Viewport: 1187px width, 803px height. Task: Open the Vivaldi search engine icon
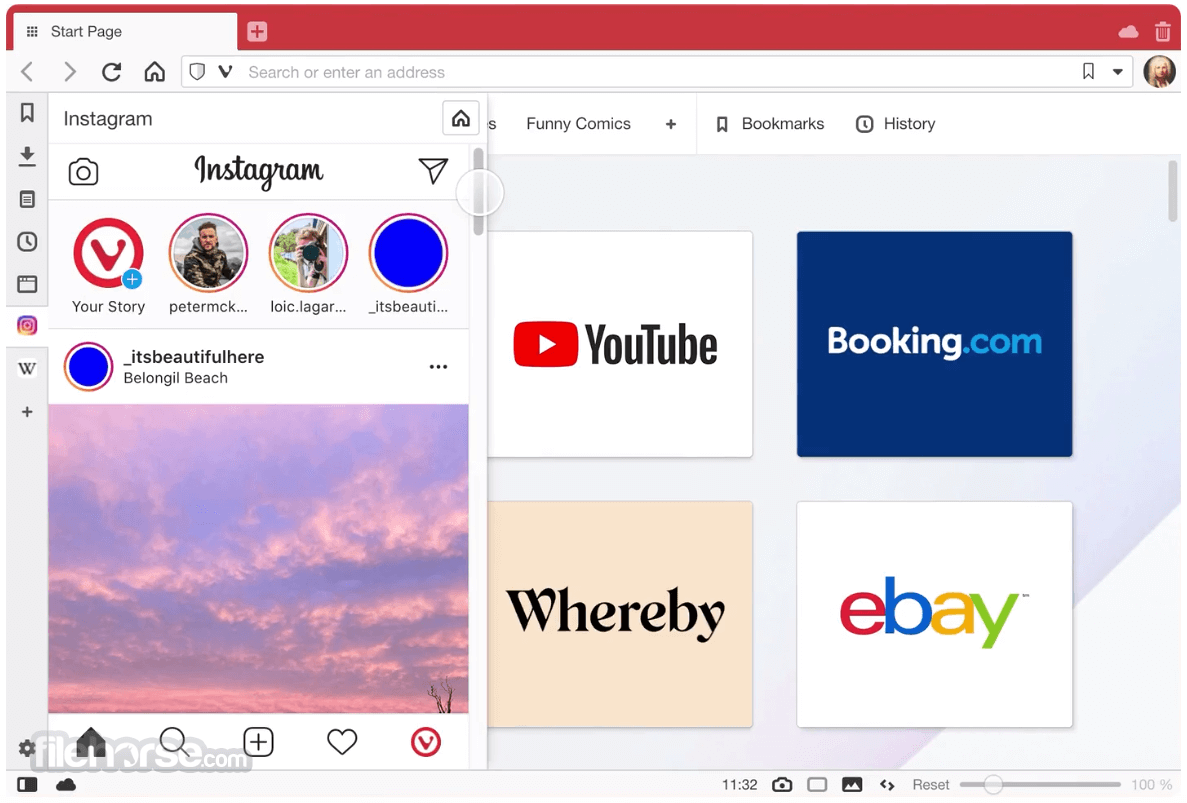click(x=226, y=72)
